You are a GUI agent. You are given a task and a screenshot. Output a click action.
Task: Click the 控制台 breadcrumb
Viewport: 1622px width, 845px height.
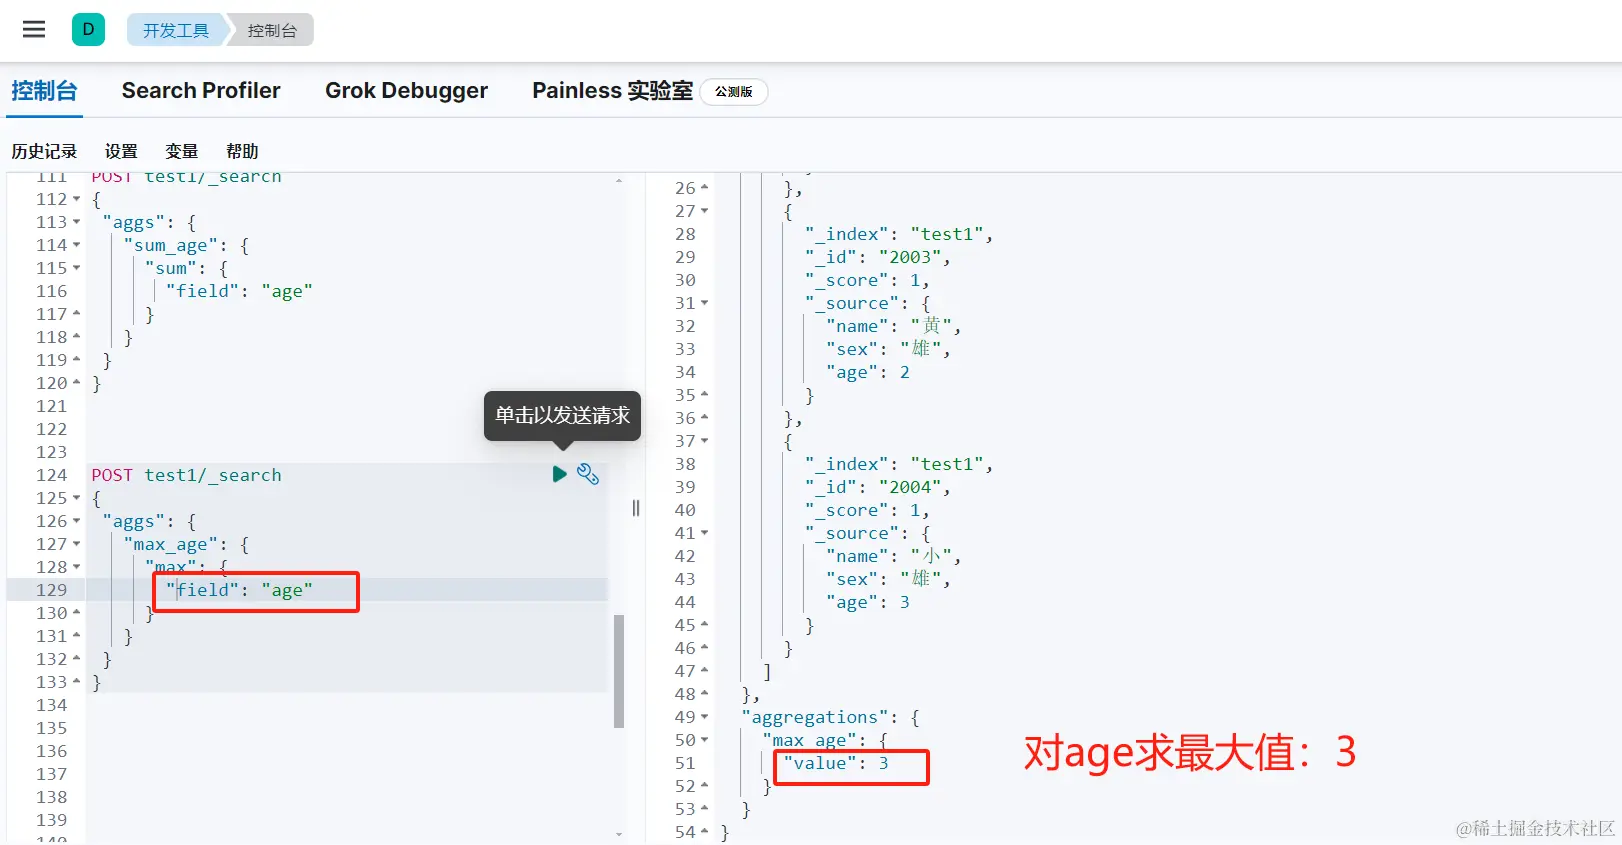pos(272,30)
